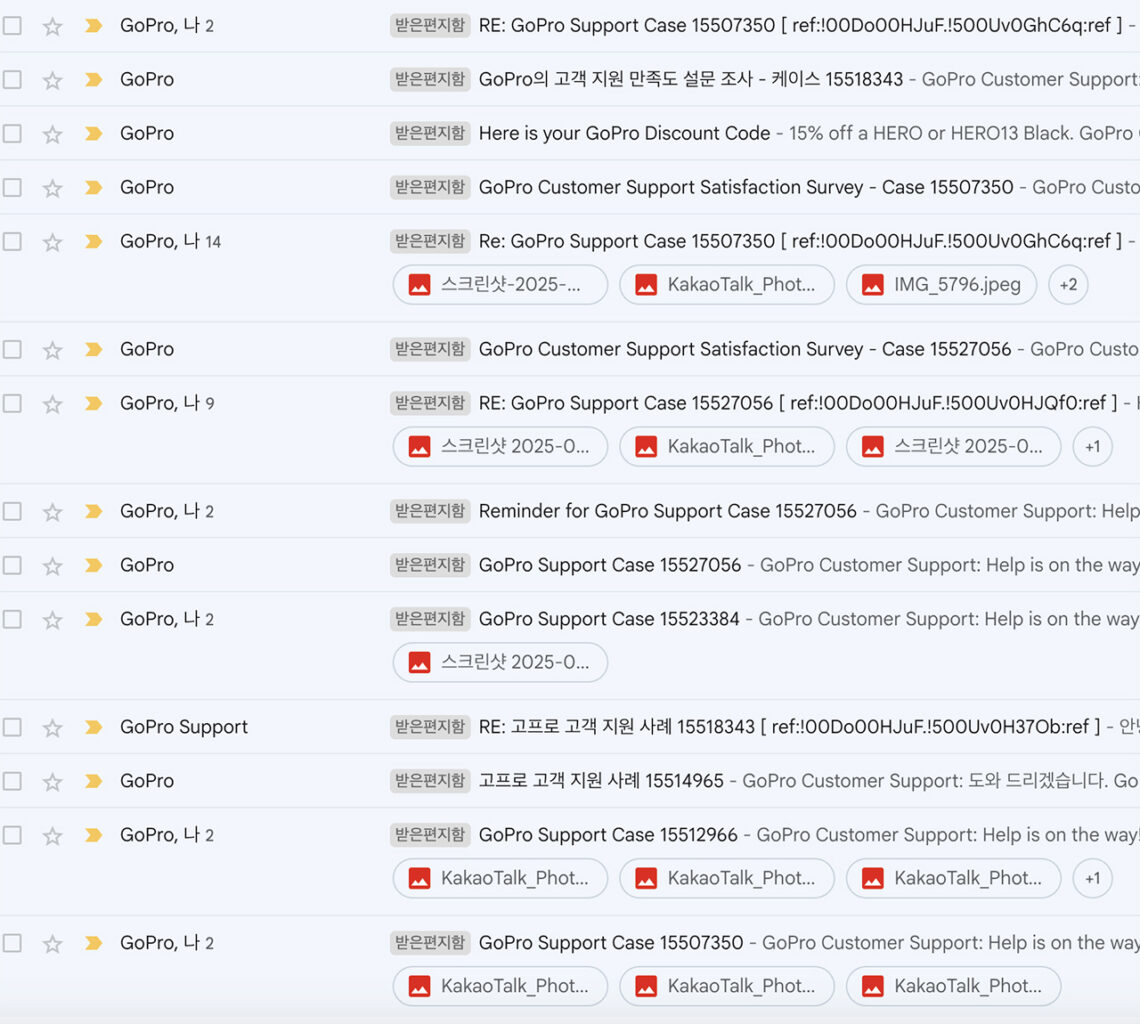Screen dimensions: 1140x1024
Task: Click importance marker on Reminder for Case 15527056
Action: click(x=93, y=511)
